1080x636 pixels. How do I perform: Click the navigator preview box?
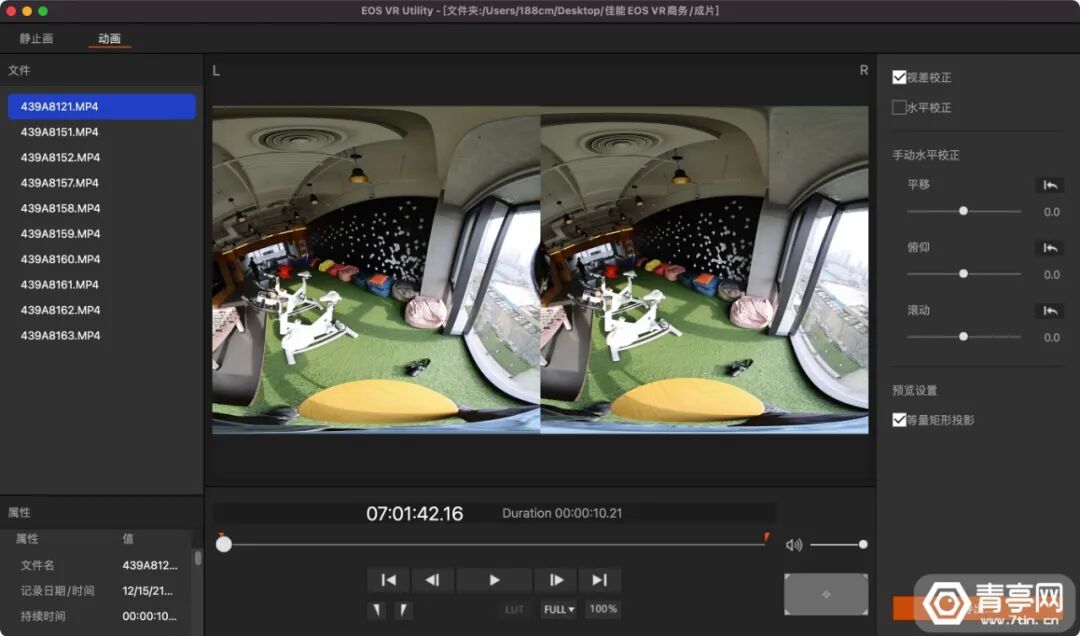click(x=826, y=594)
